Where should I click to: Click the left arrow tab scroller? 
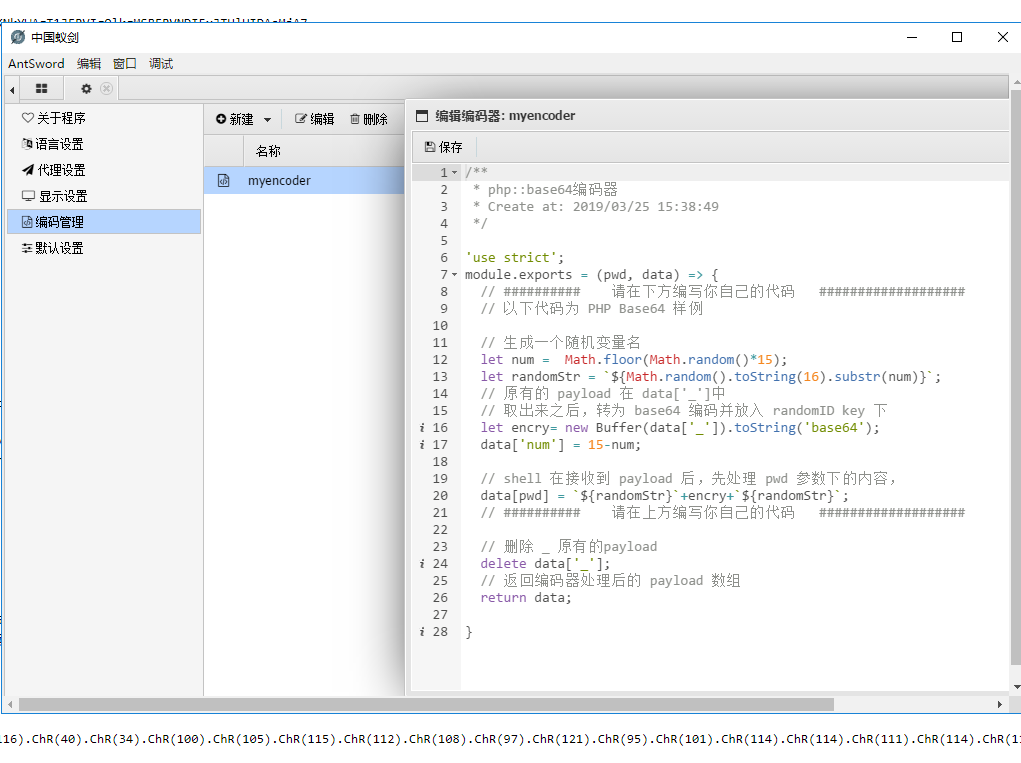[x=12, y=89]
